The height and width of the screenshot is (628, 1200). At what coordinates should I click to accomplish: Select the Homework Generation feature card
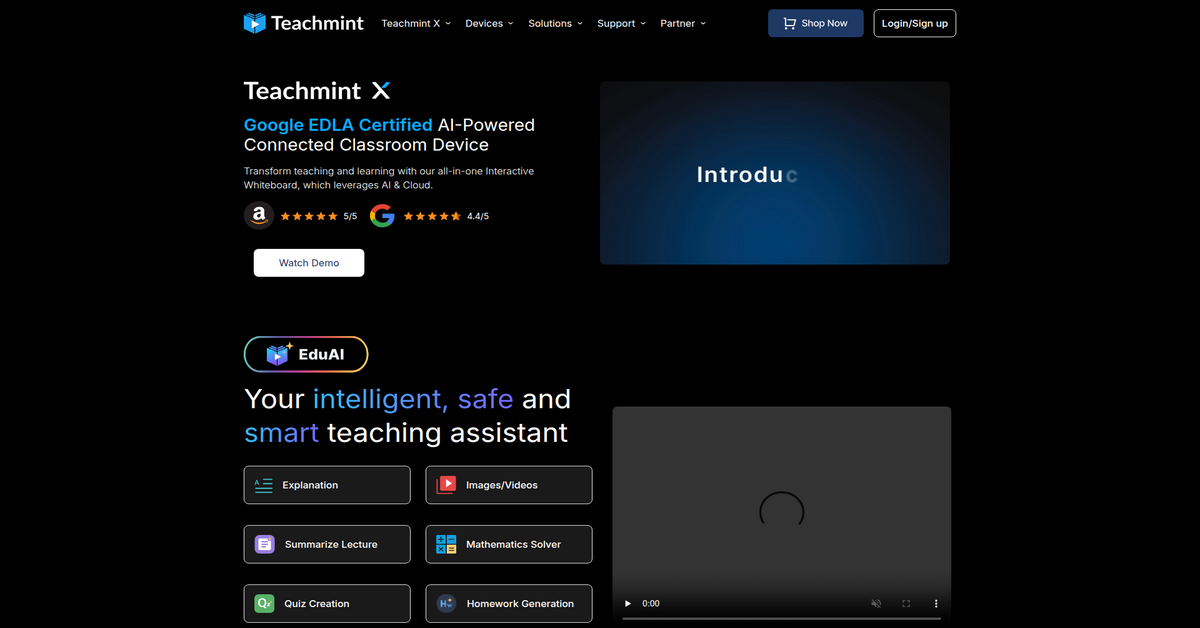pyautogui.click(x=509, y=603)
